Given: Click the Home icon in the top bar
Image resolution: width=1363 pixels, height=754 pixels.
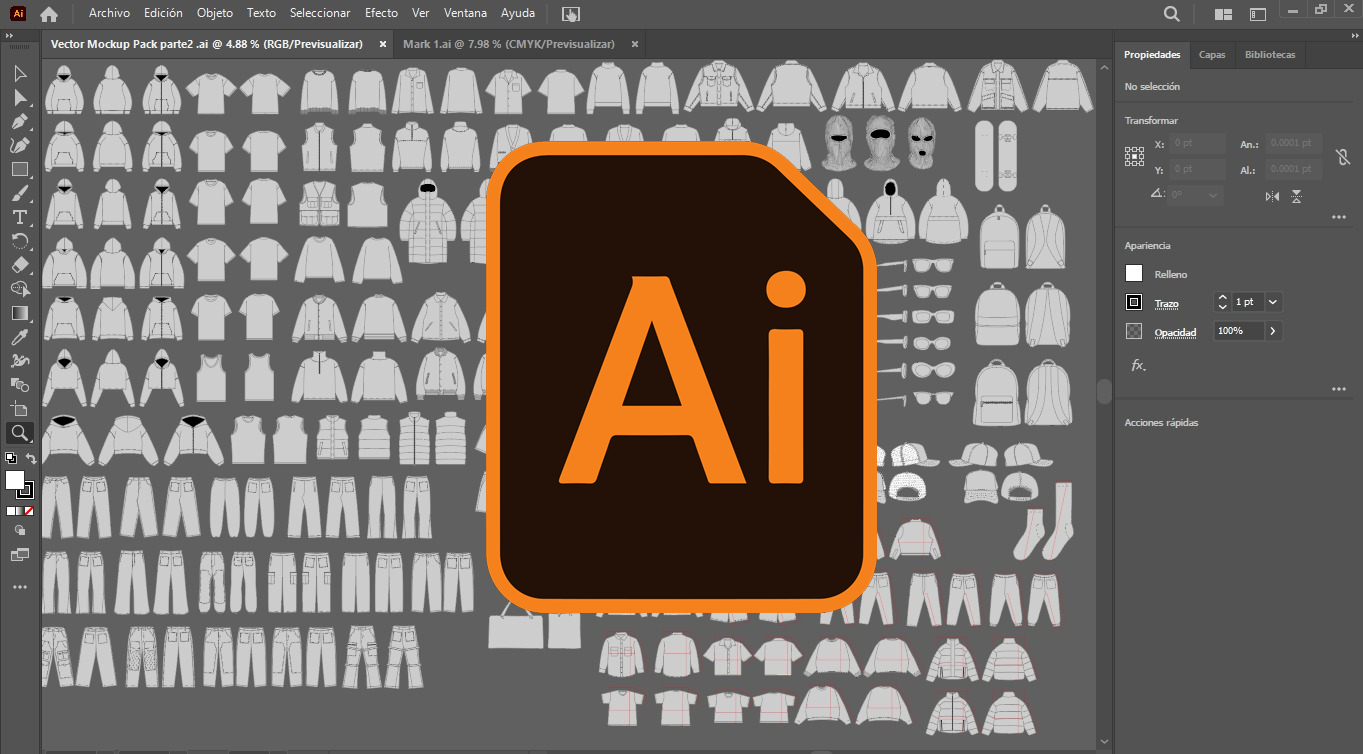Looking at the screenshot, I should (48, 14).
